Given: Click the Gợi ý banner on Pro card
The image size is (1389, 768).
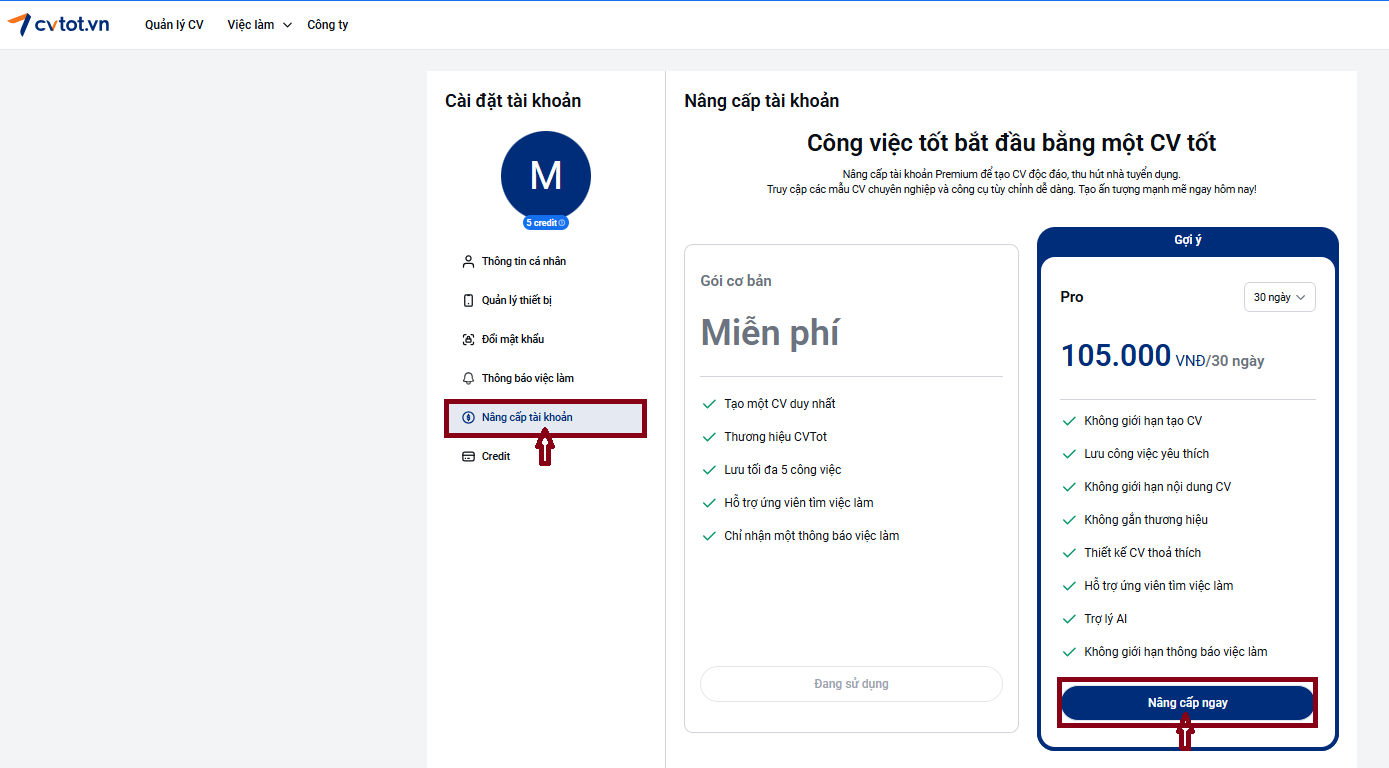Looking at the screenshot, I should (x=1187, y=241).
